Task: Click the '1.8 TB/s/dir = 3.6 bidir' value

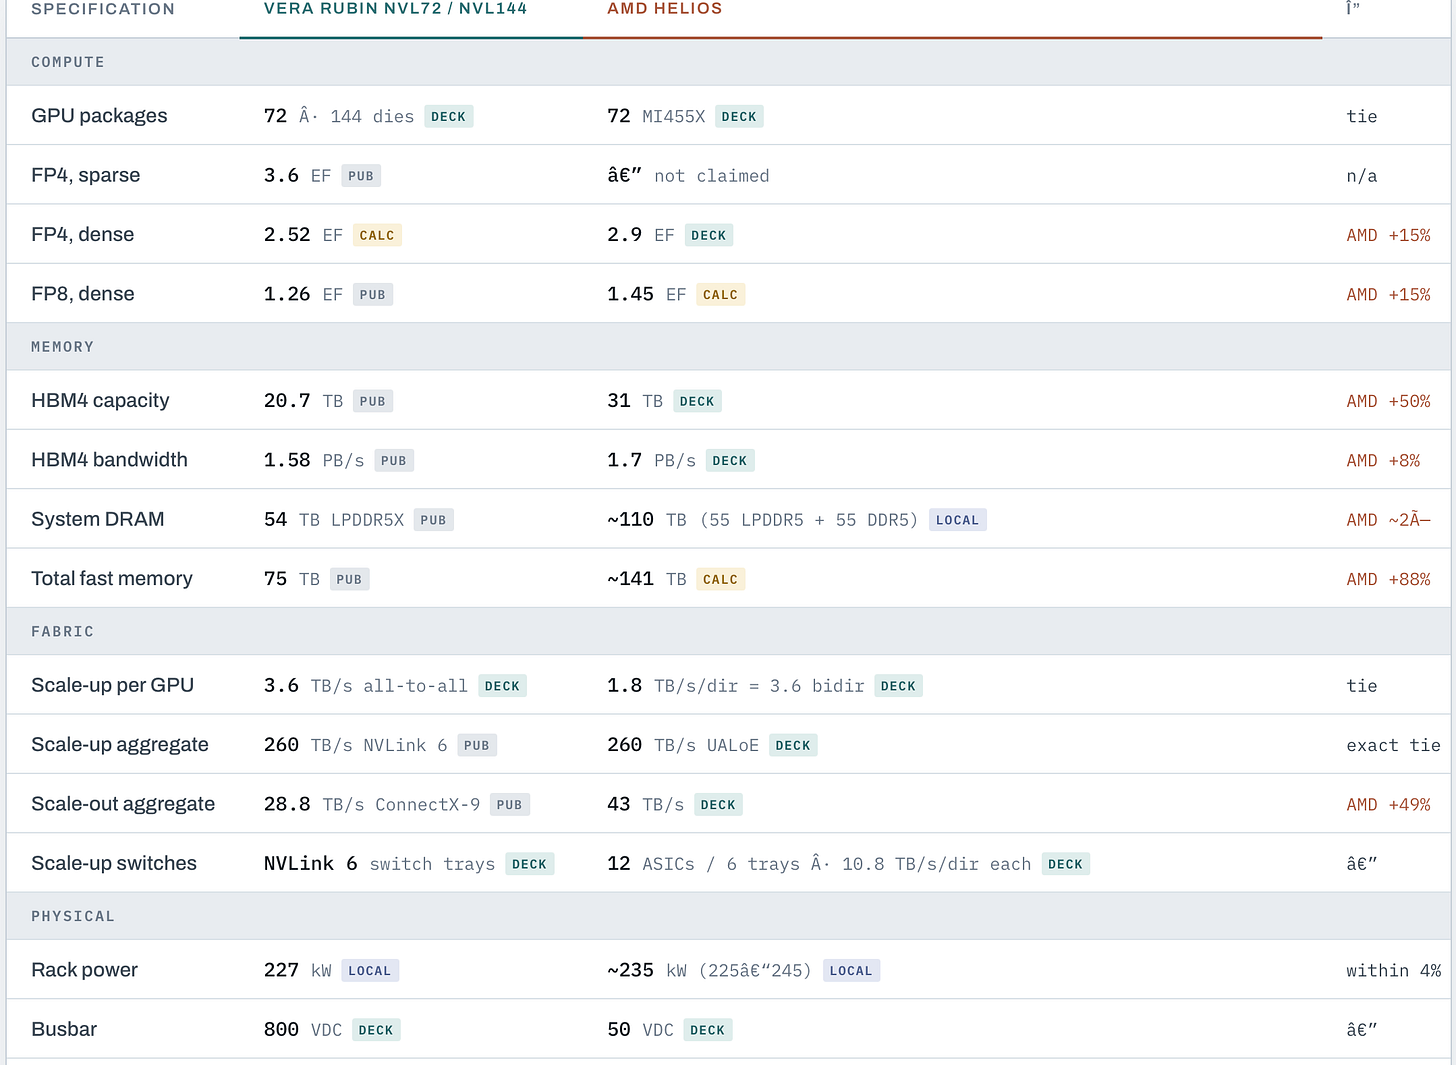Action: click(x=736, y=686)
